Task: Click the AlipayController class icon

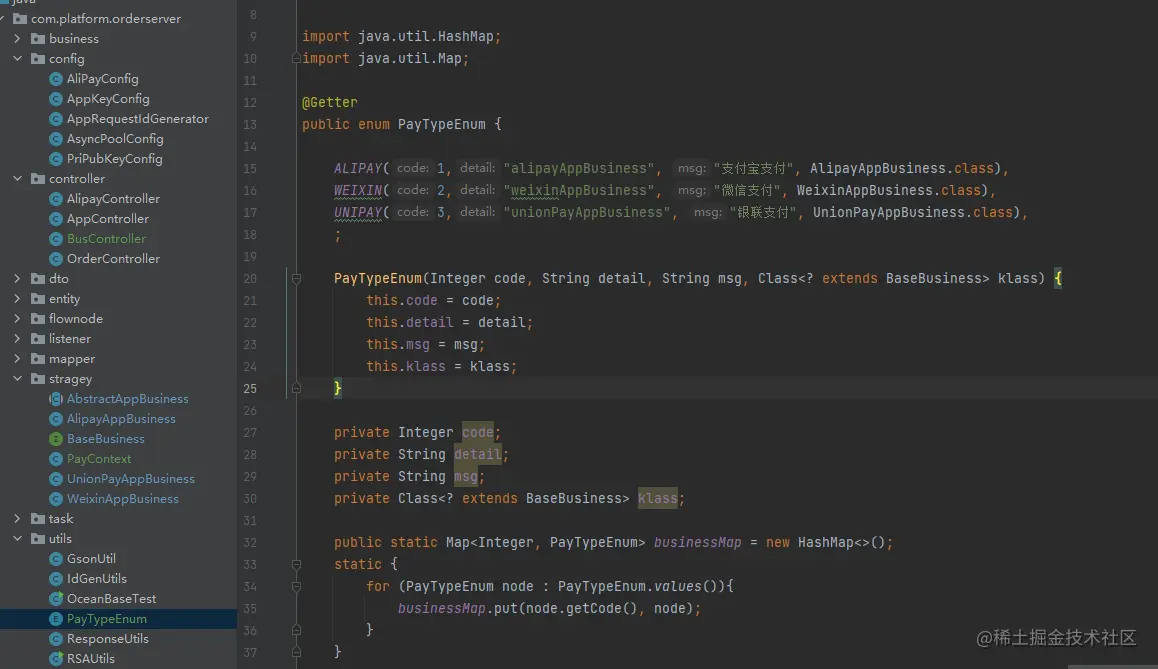Action: coord(55,199)
